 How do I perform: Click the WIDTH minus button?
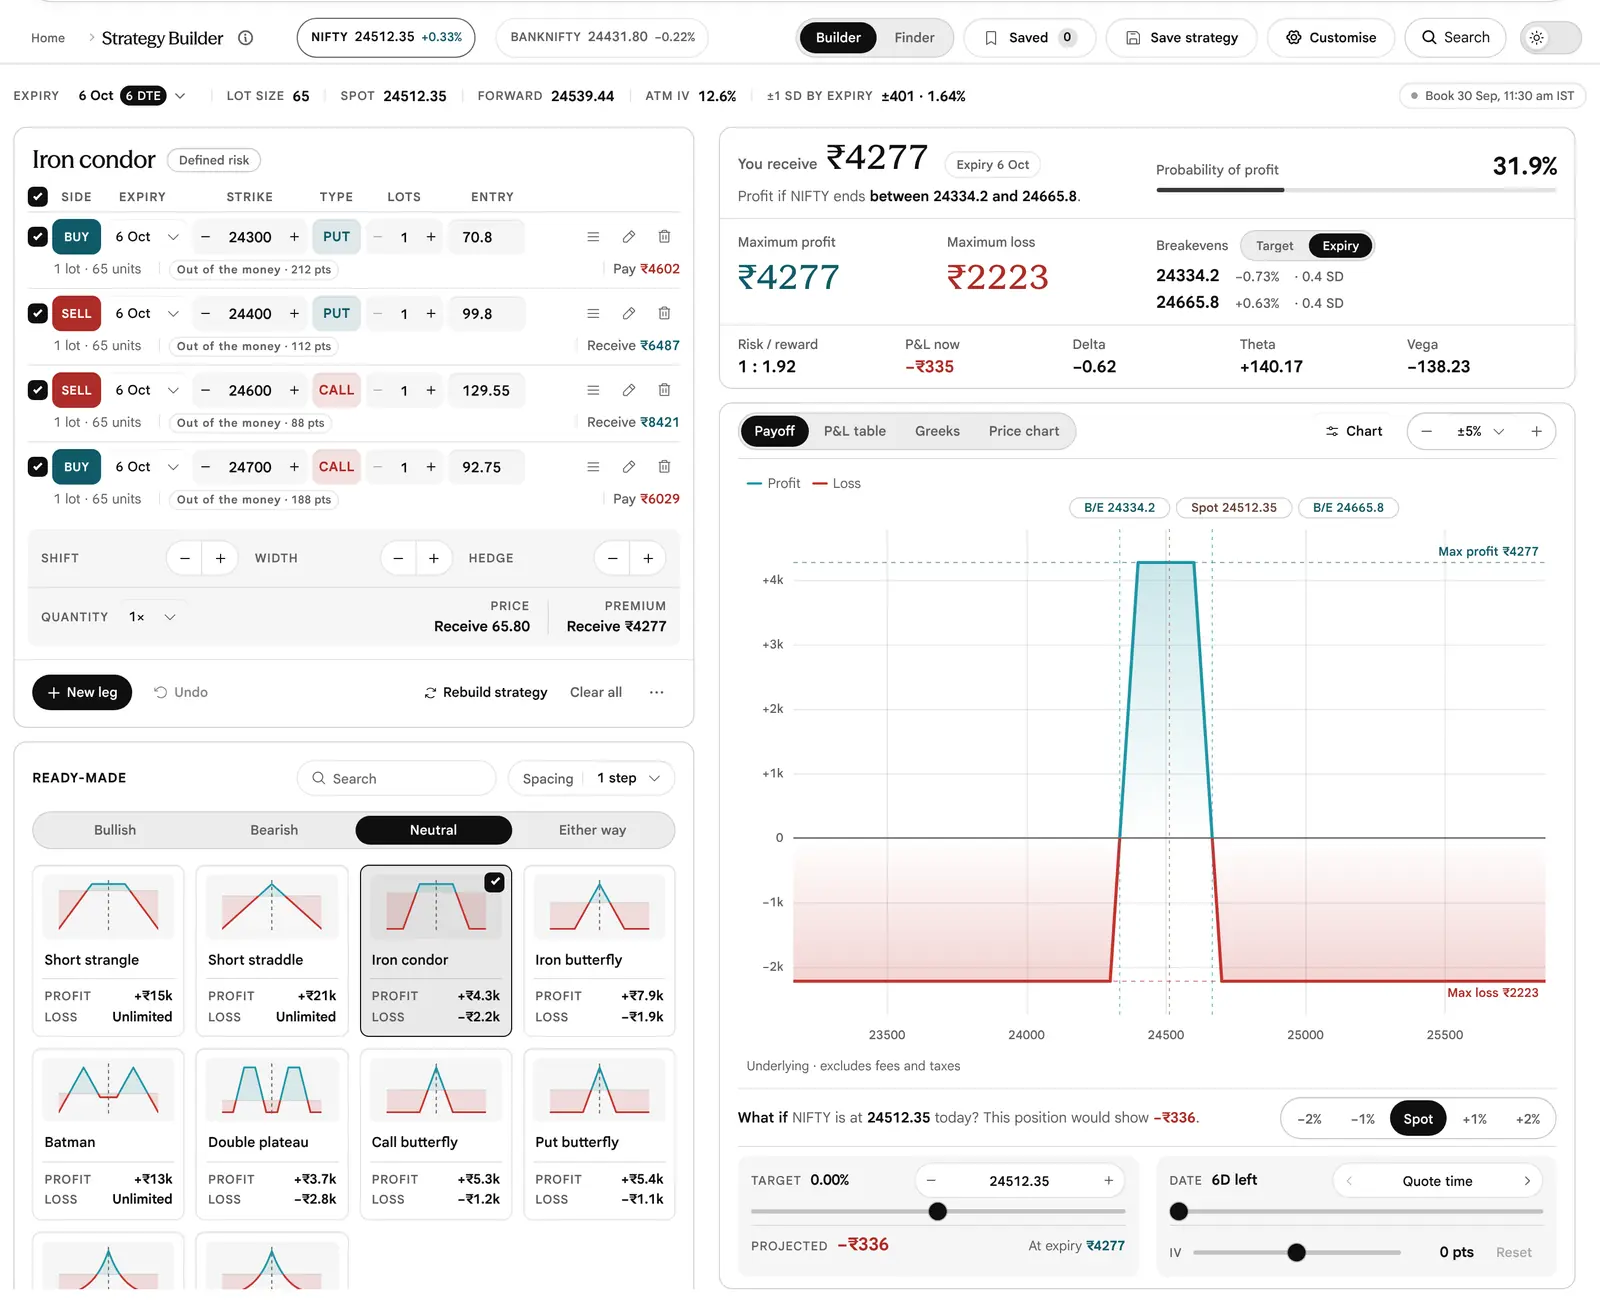(398, 558)
